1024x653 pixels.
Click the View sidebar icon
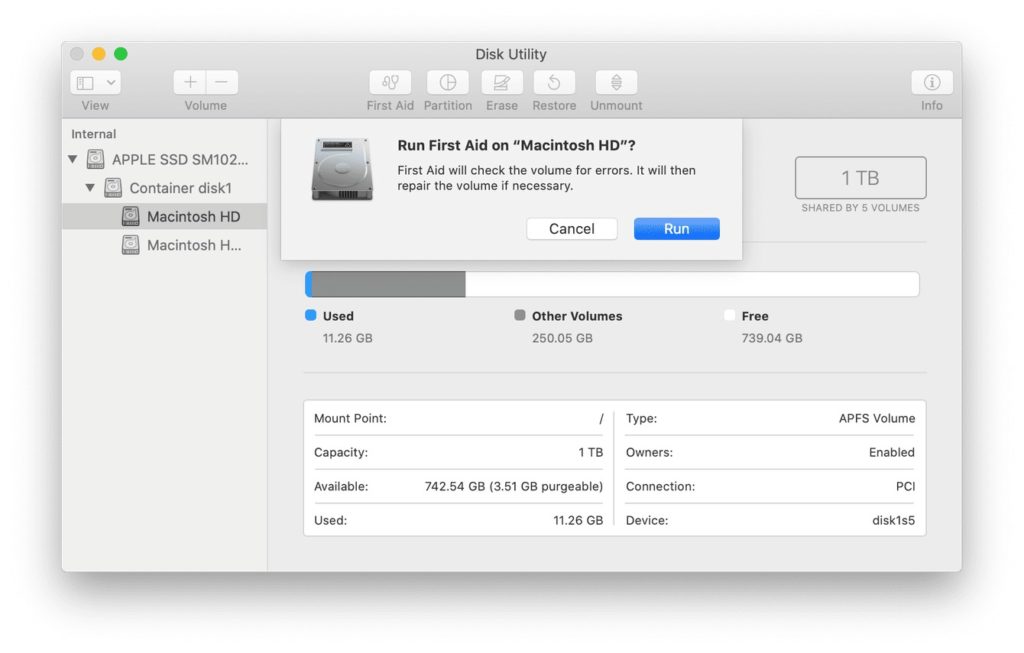point(86,83)
